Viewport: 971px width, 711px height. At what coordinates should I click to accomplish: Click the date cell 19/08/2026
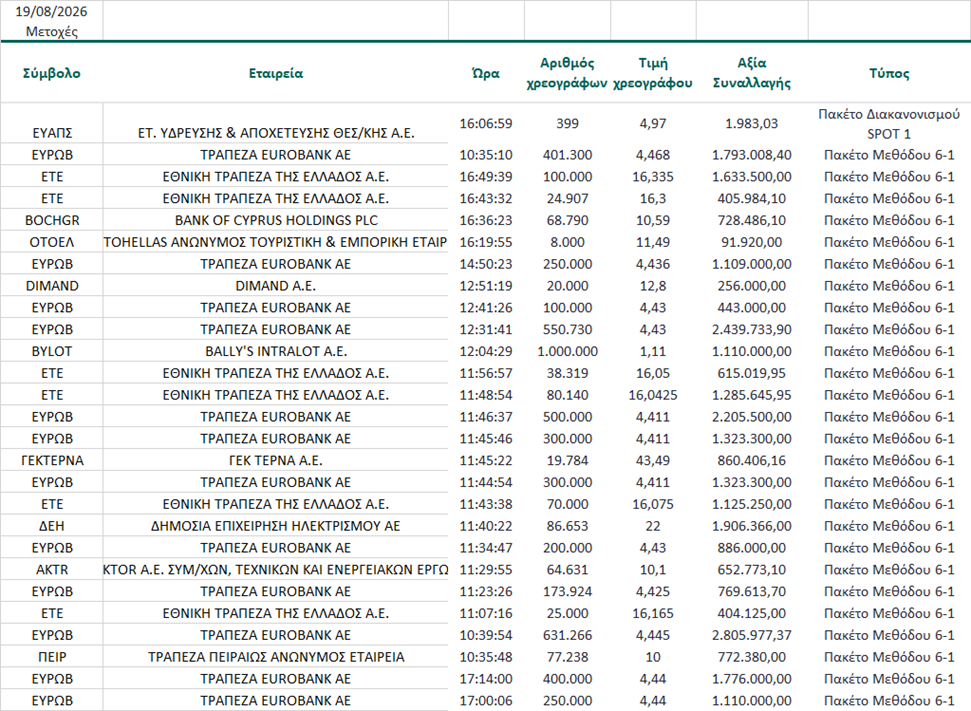point(51,12)
